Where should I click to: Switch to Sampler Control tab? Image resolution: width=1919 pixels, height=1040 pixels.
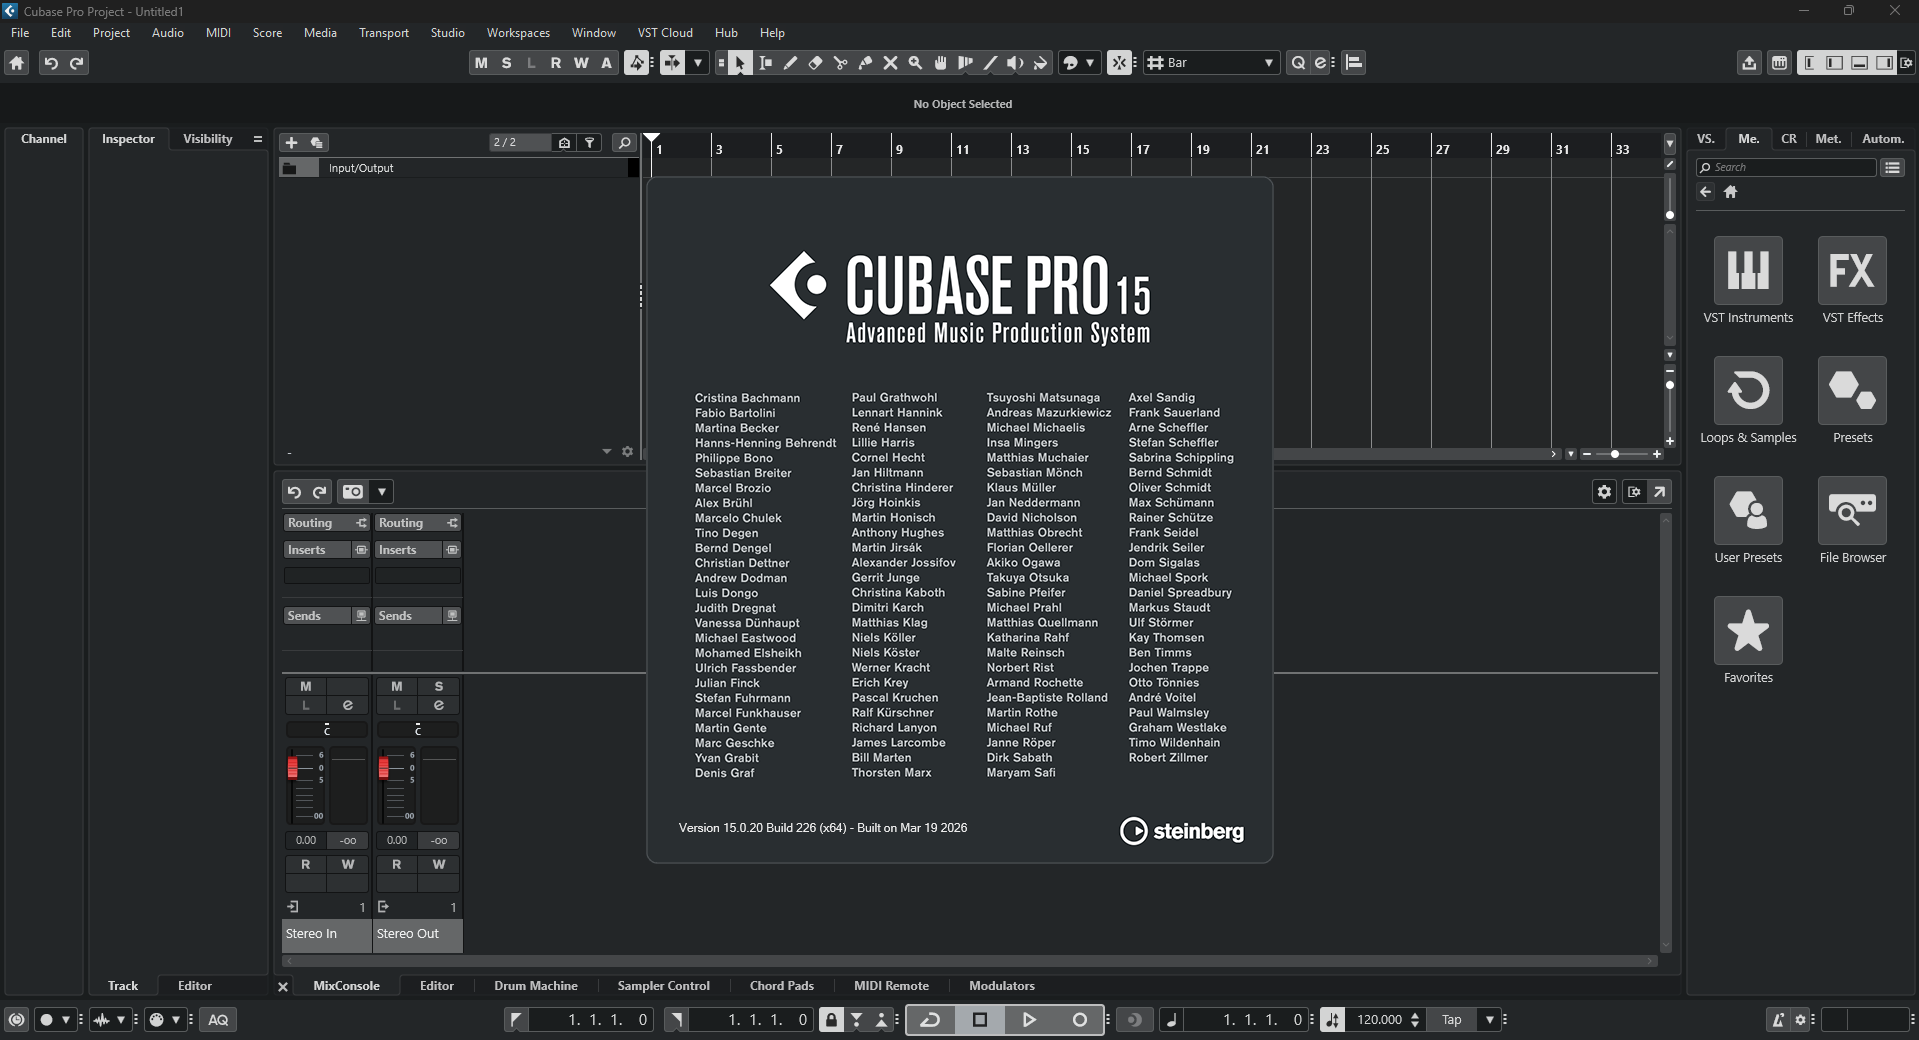pos(663,986)
